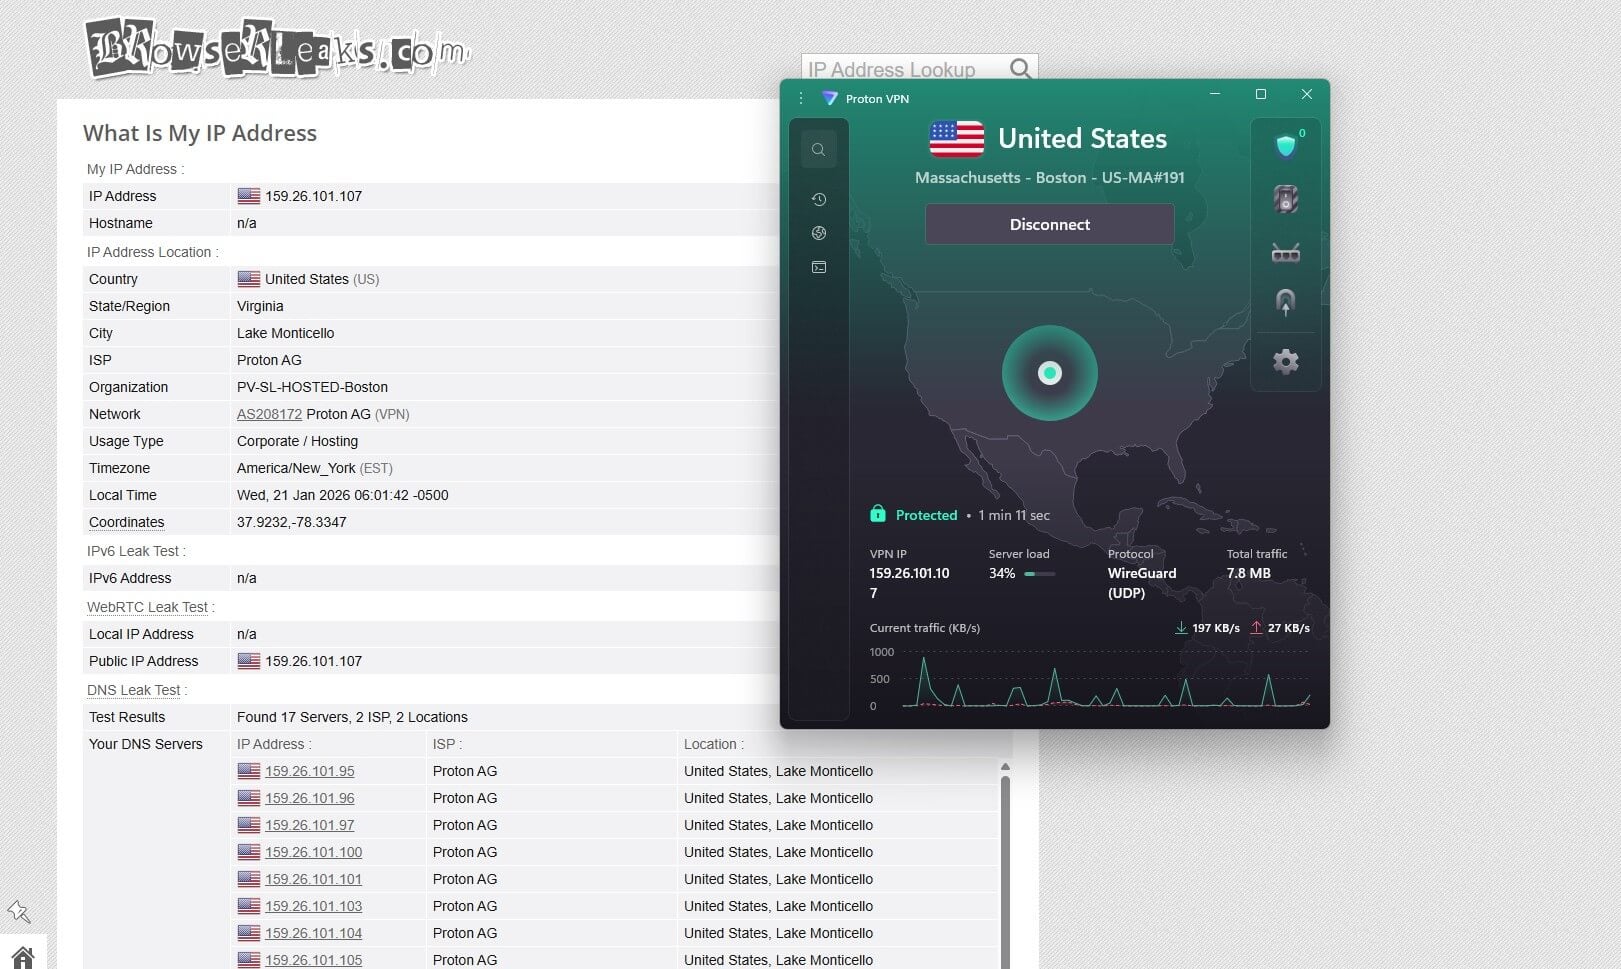Open the Gateways panel icon
The height and width of the screenshot is (969, 1621).
818,266
